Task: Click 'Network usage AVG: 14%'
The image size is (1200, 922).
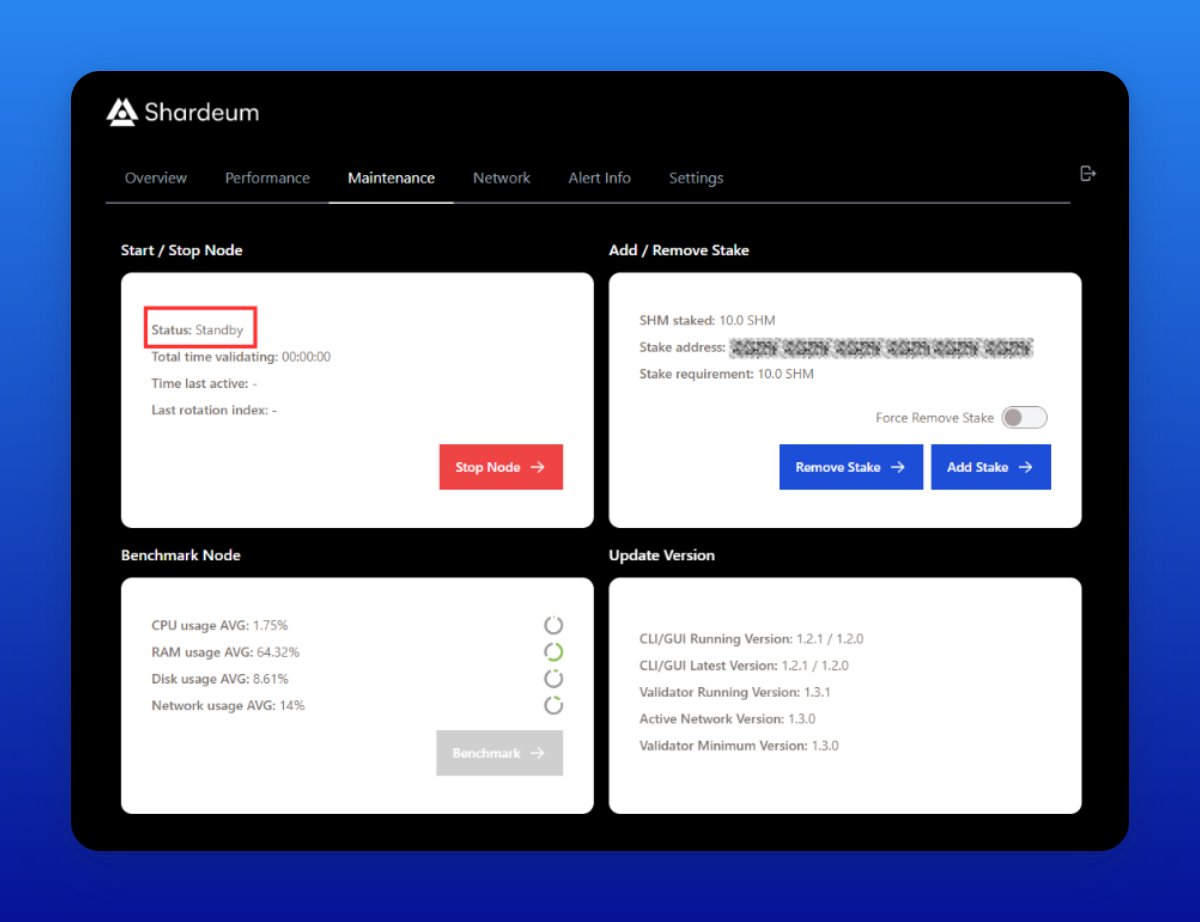Action: pos(228,706)
